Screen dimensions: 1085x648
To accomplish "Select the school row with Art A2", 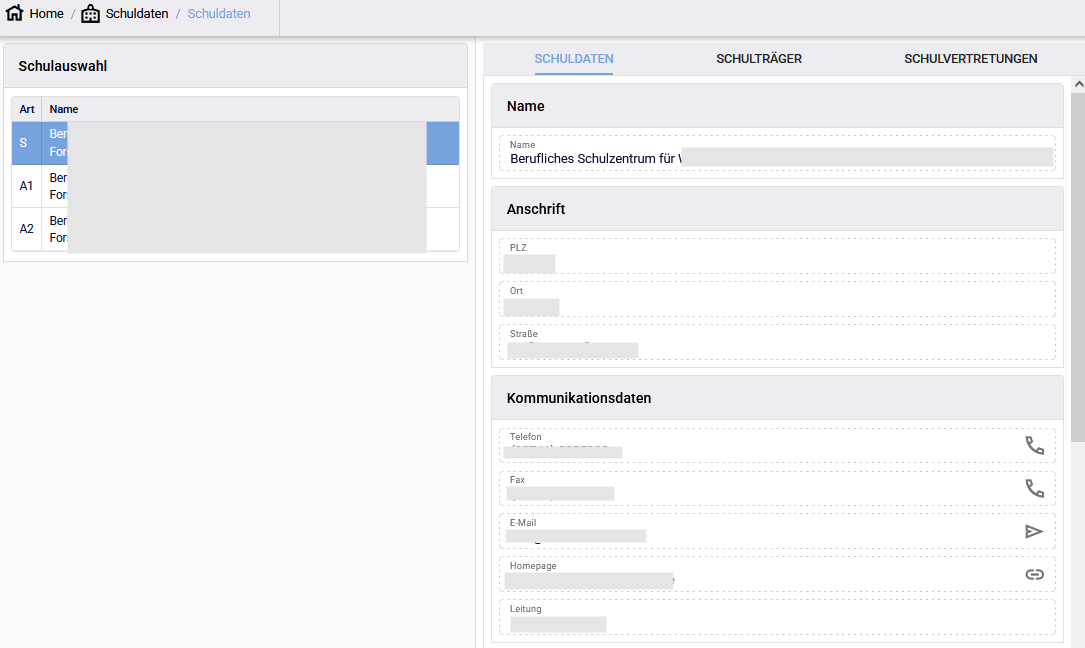I will (x=235, y=229).
